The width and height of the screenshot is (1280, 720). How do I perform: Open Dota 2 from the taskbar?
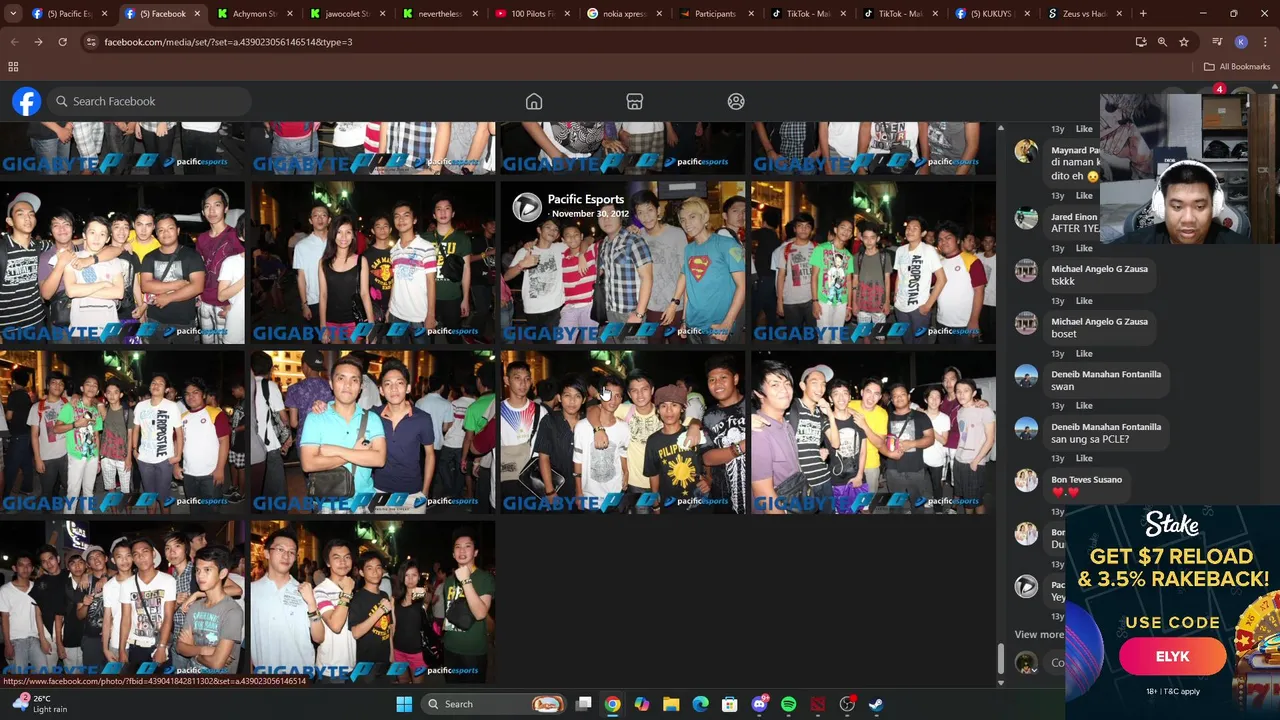(x=818, y=704)
